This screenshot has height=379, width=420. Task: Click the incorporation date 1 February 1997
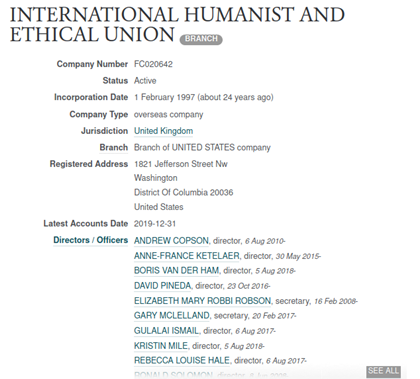point(164,97)
